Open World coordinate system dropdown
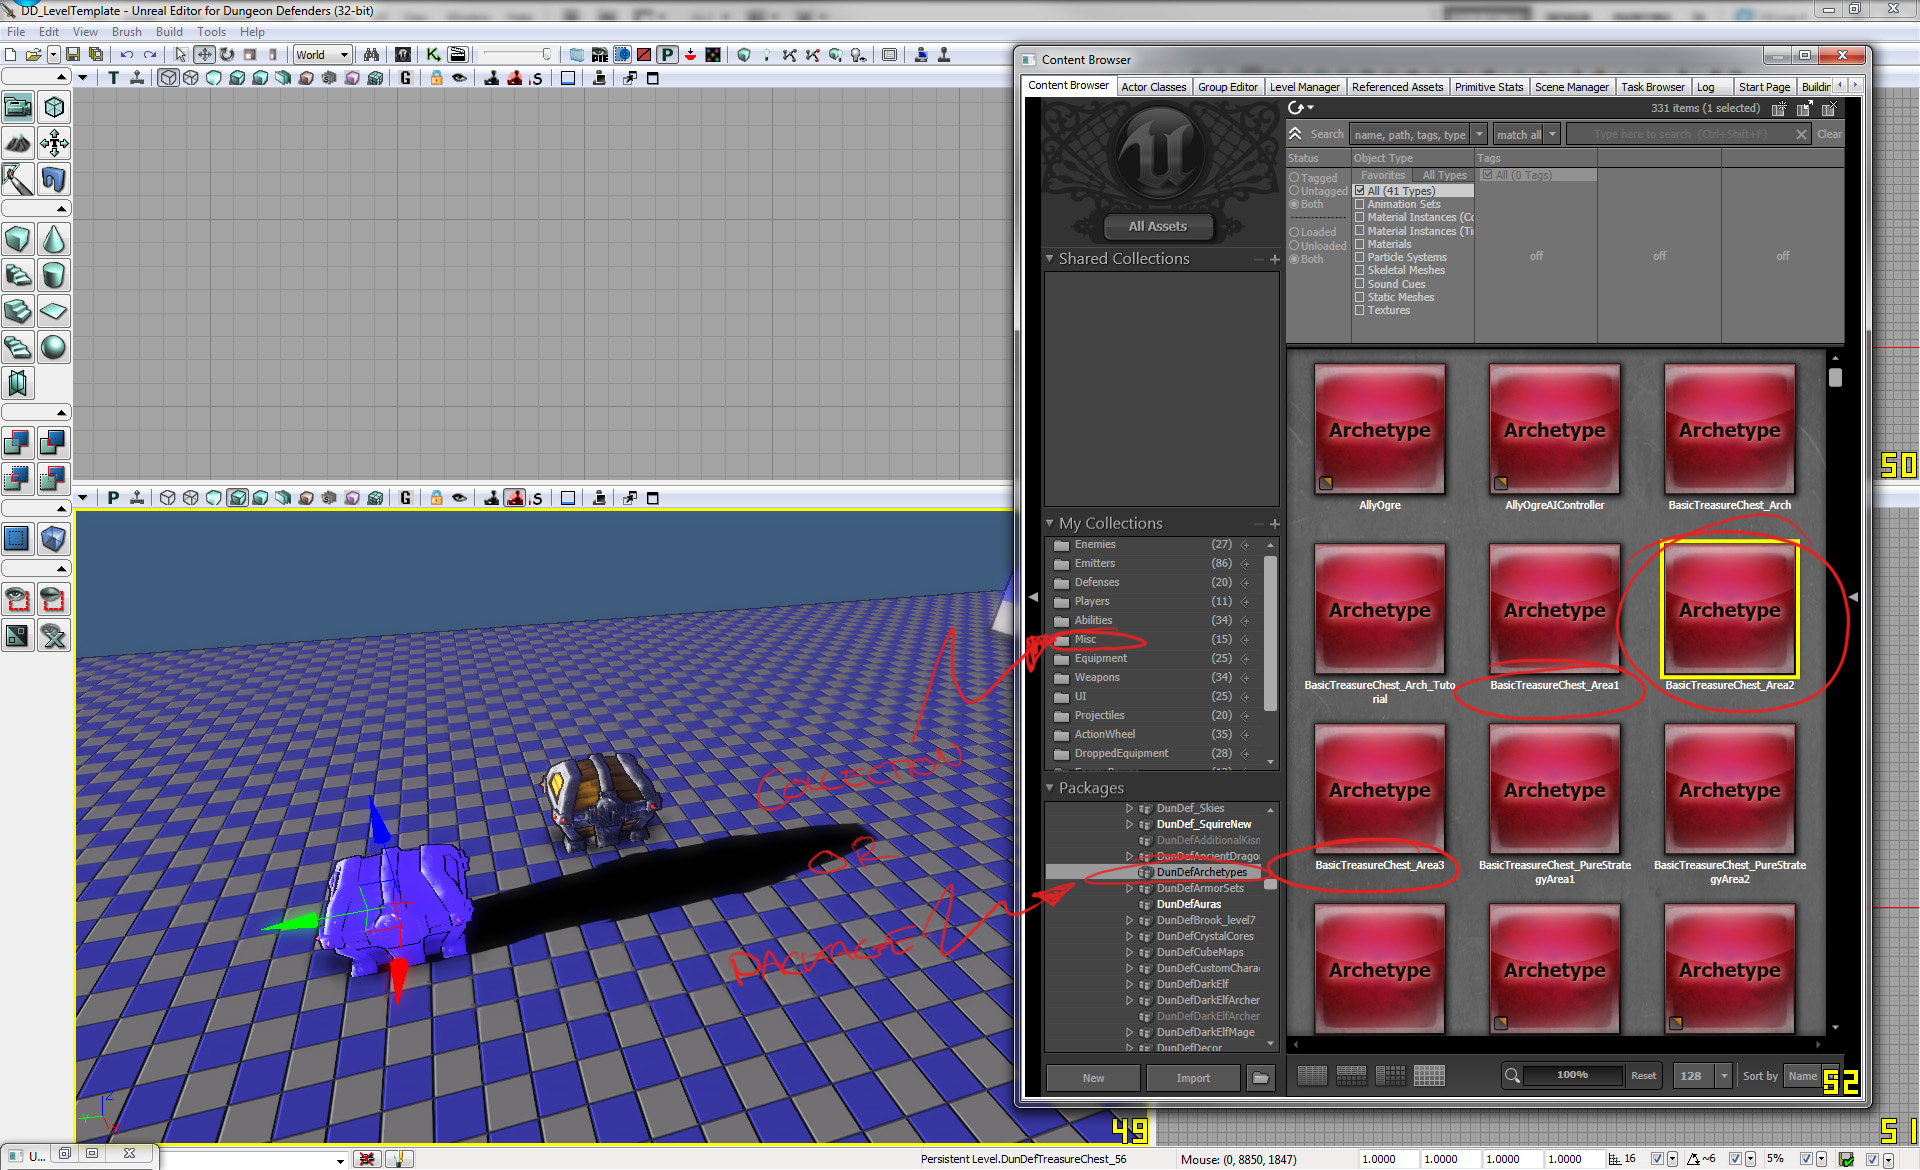The height and width of the screenshot is (1170, 1920). point(322,55)
